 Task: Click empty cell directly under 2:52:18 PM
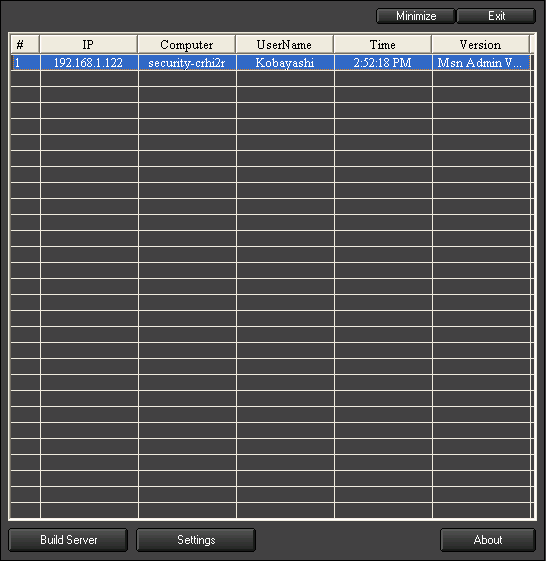pyautogui.click(x=383, y=79)
